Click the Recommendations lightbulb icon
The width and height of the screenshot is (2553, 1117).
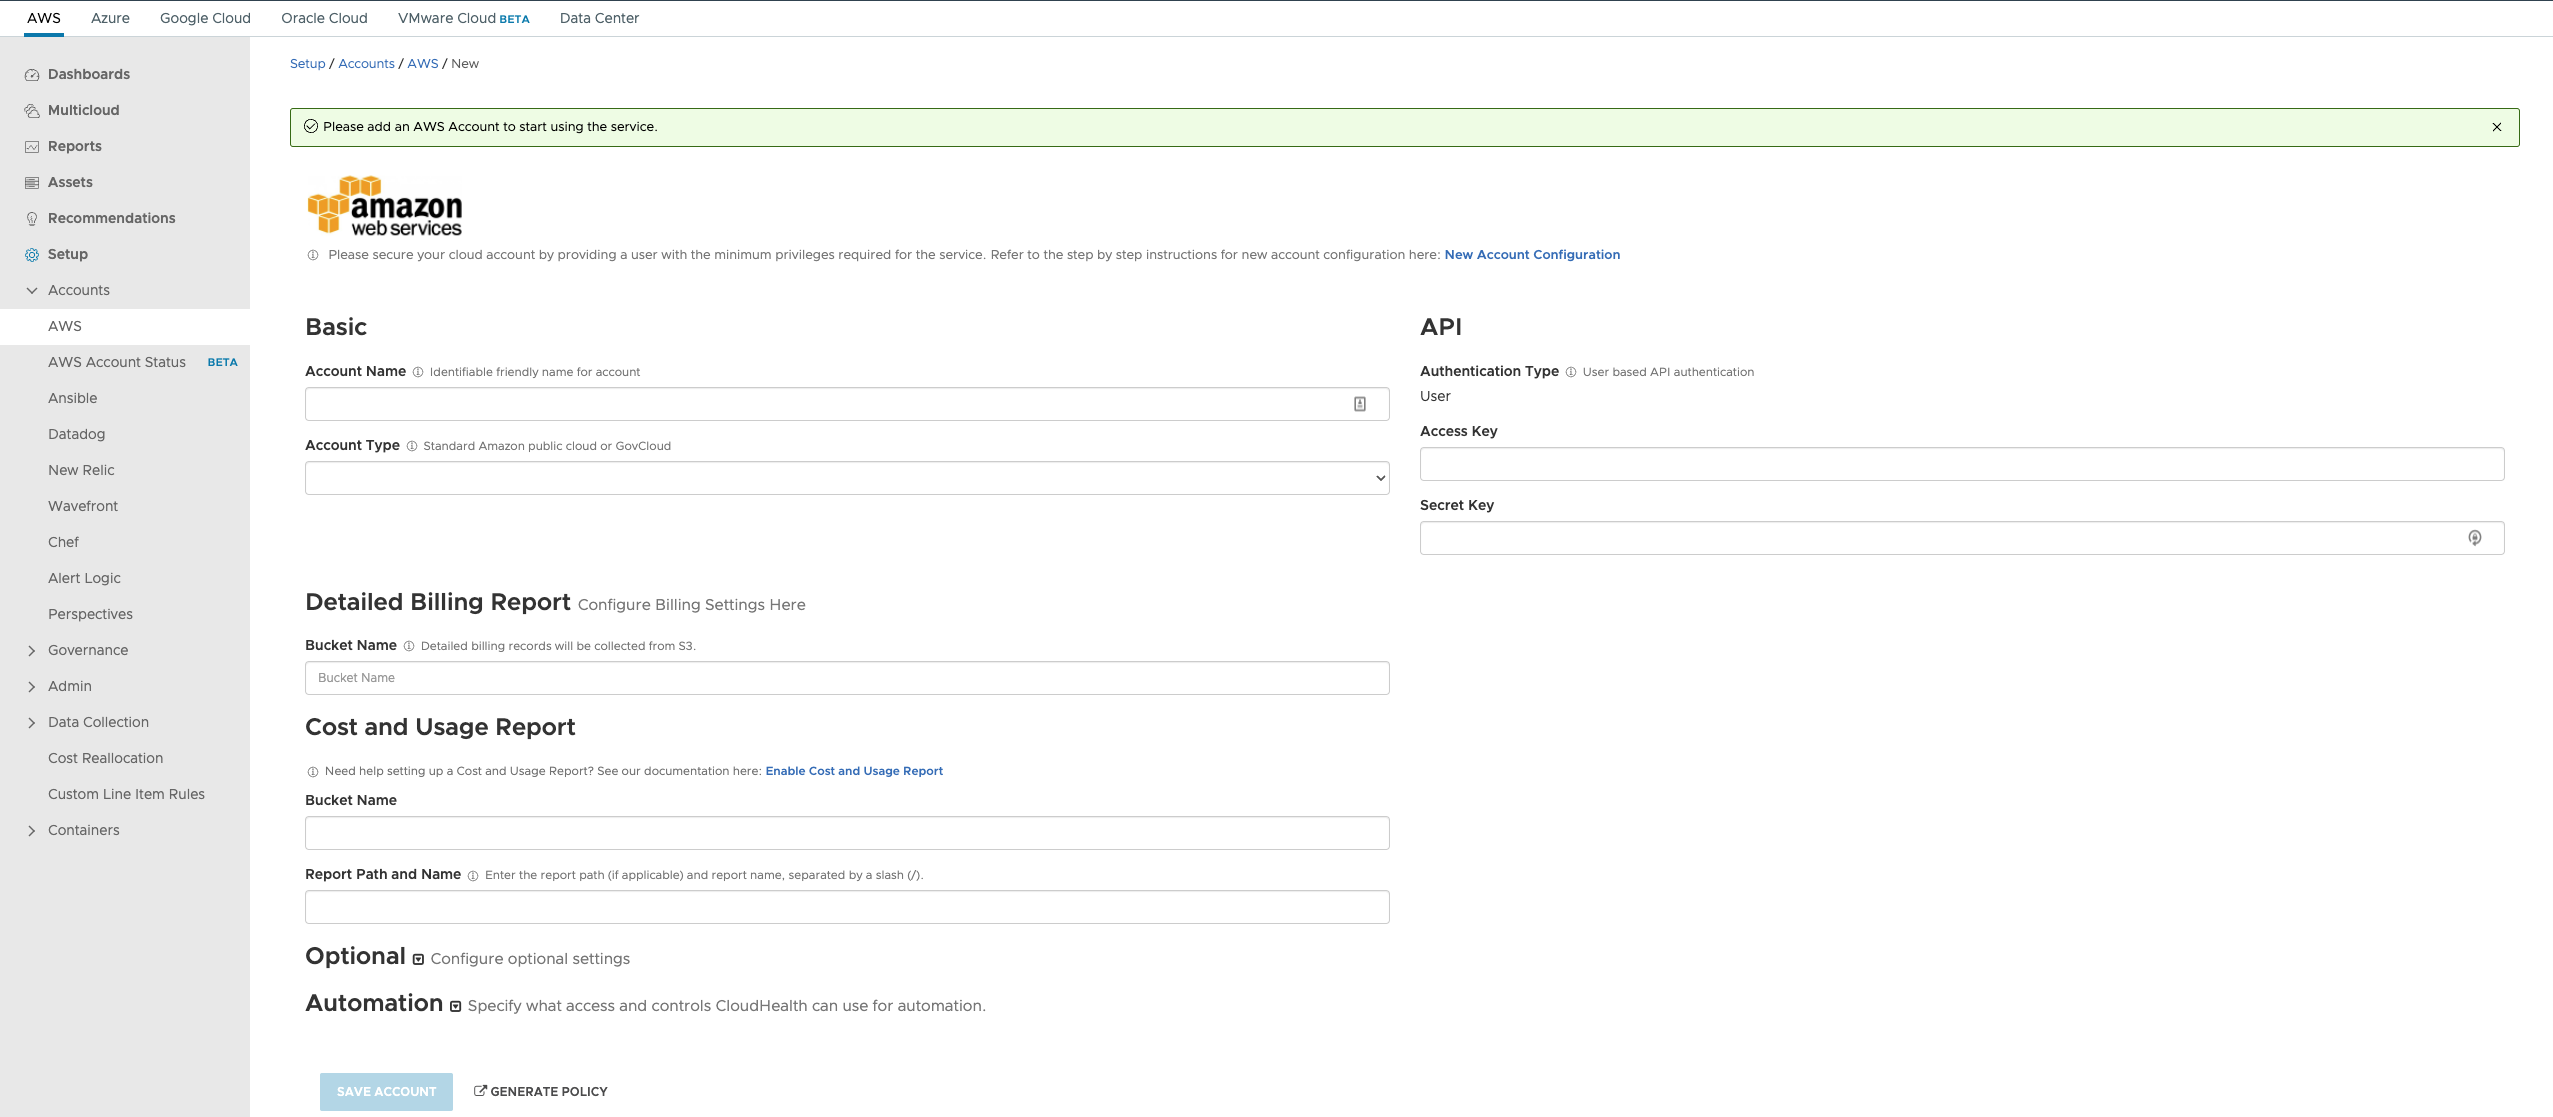click(32, 219)
